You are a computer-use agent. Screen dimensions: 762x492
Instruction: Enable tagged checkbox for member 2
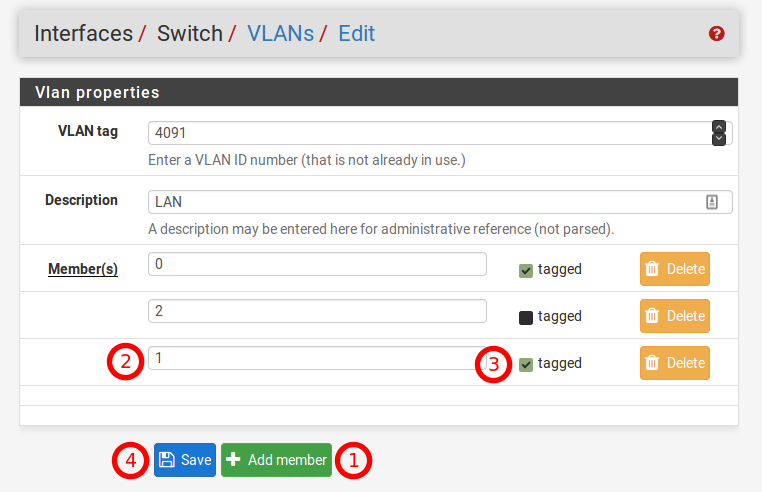(526, 318)
